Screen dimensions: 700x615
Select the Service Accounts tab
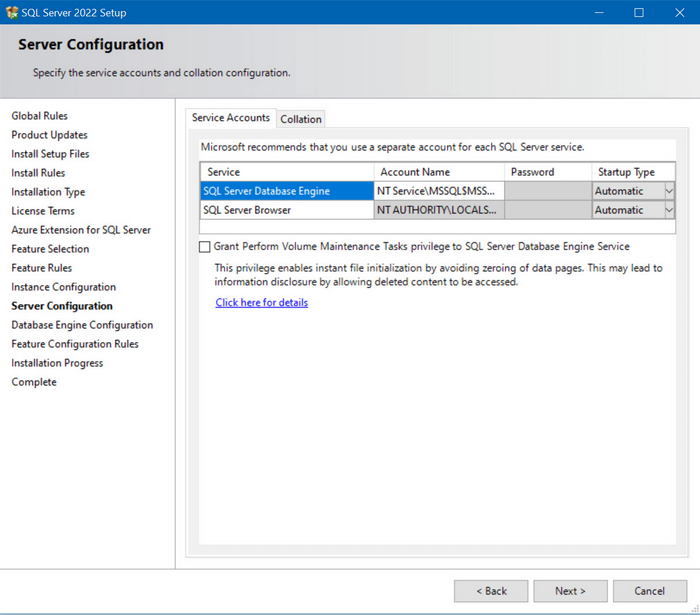(x=231, y=118)
